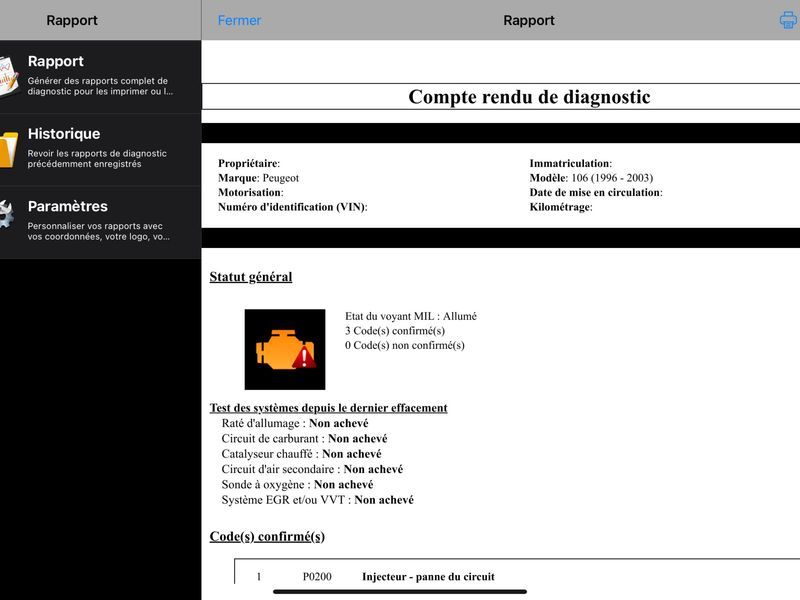Image resolution: width=800 pixels, height=600 pixels.
Task: Click the Marque: Peugeot field
Action: [258, 178]
